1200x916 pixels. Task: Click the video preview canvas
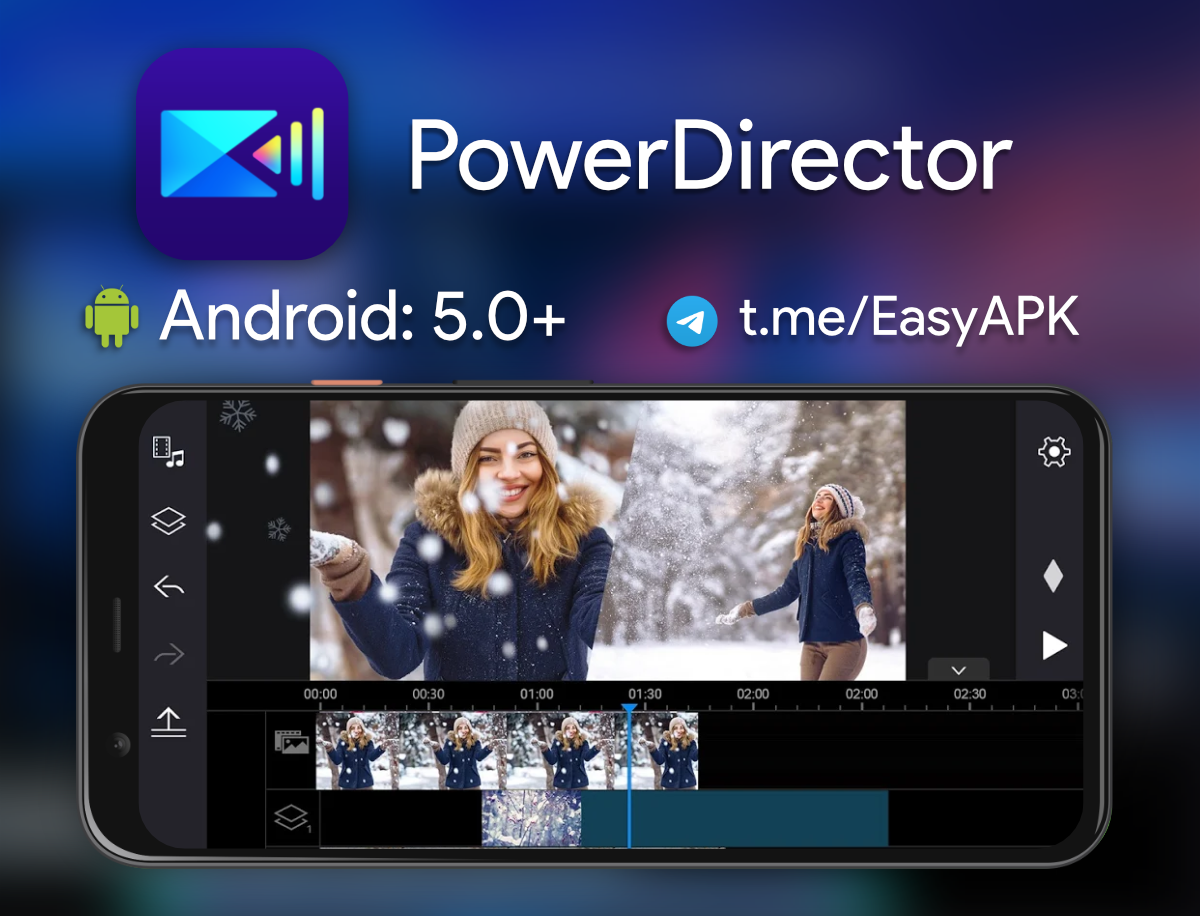607,540
